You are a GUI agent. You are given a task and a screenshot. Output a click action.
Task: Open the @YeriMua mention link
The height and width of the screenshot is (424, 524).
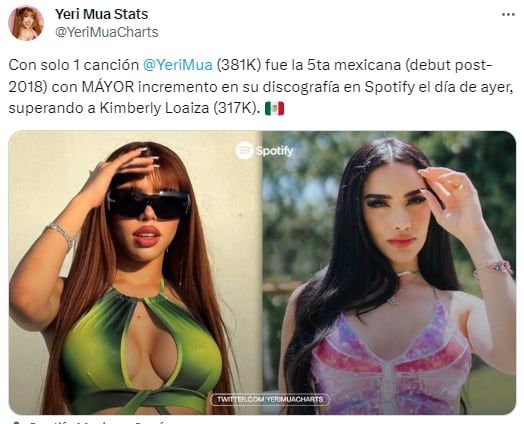pos(177,65)
